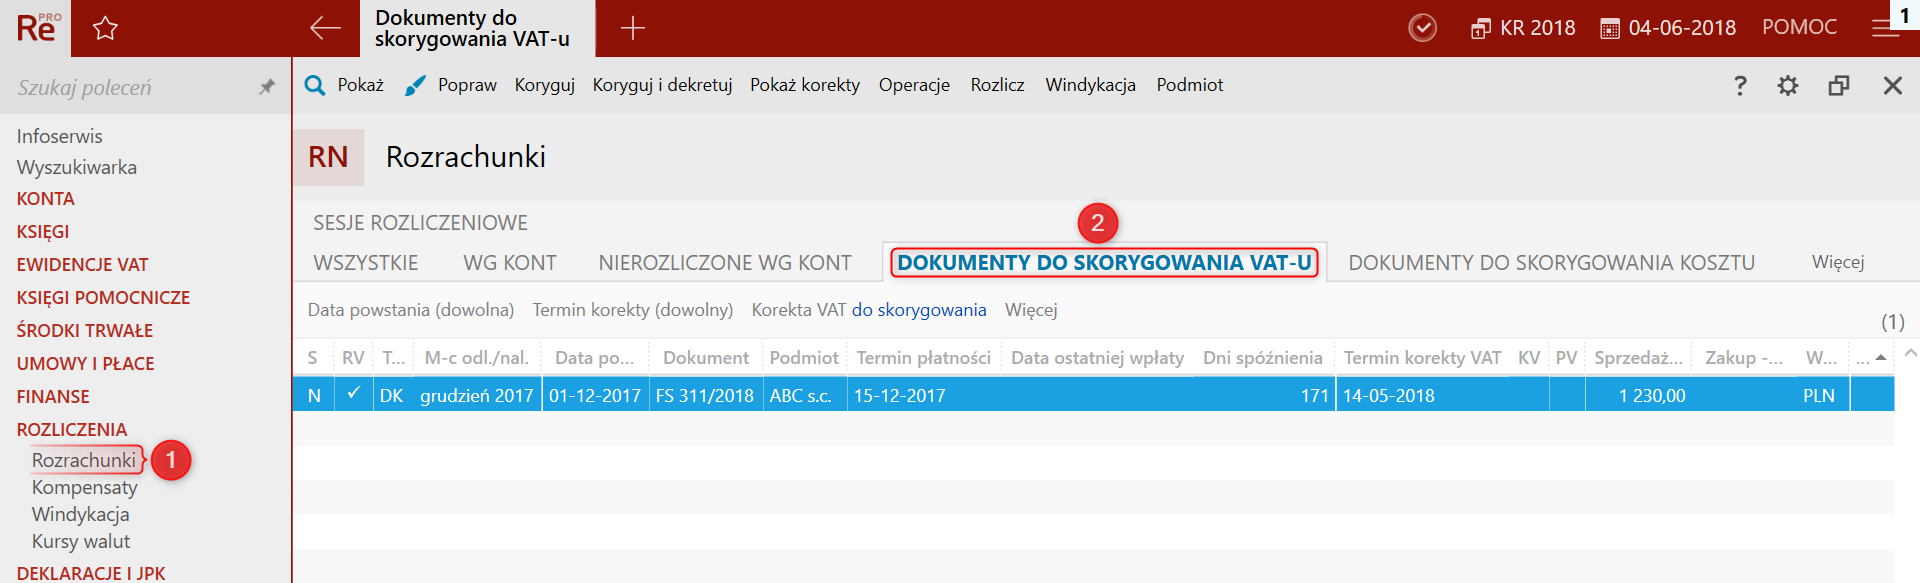Open Rozrachunki in sidebar
This screenshot has height=583, width=1920.
pos(84,460)
